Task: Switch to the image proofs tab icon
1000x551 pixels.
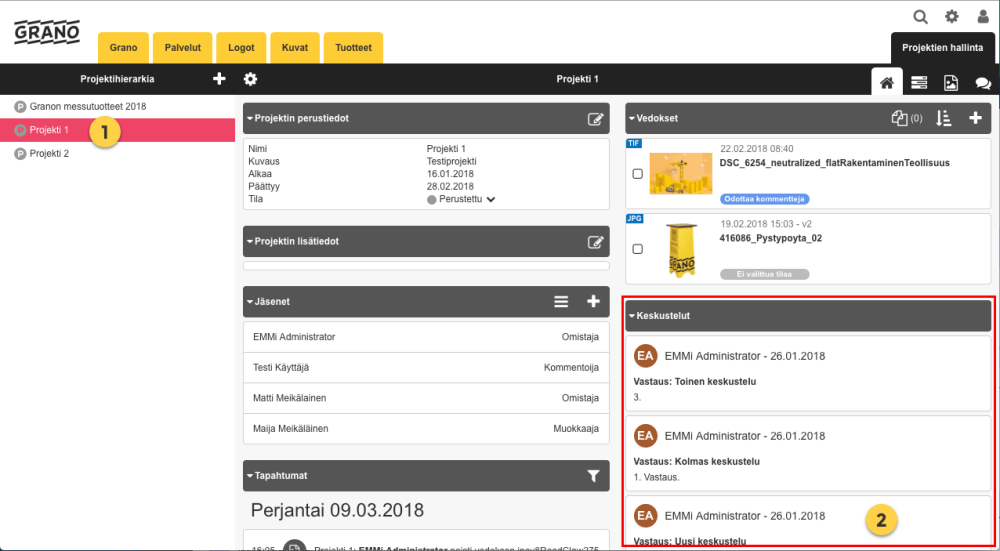Action: click(951, 82)
